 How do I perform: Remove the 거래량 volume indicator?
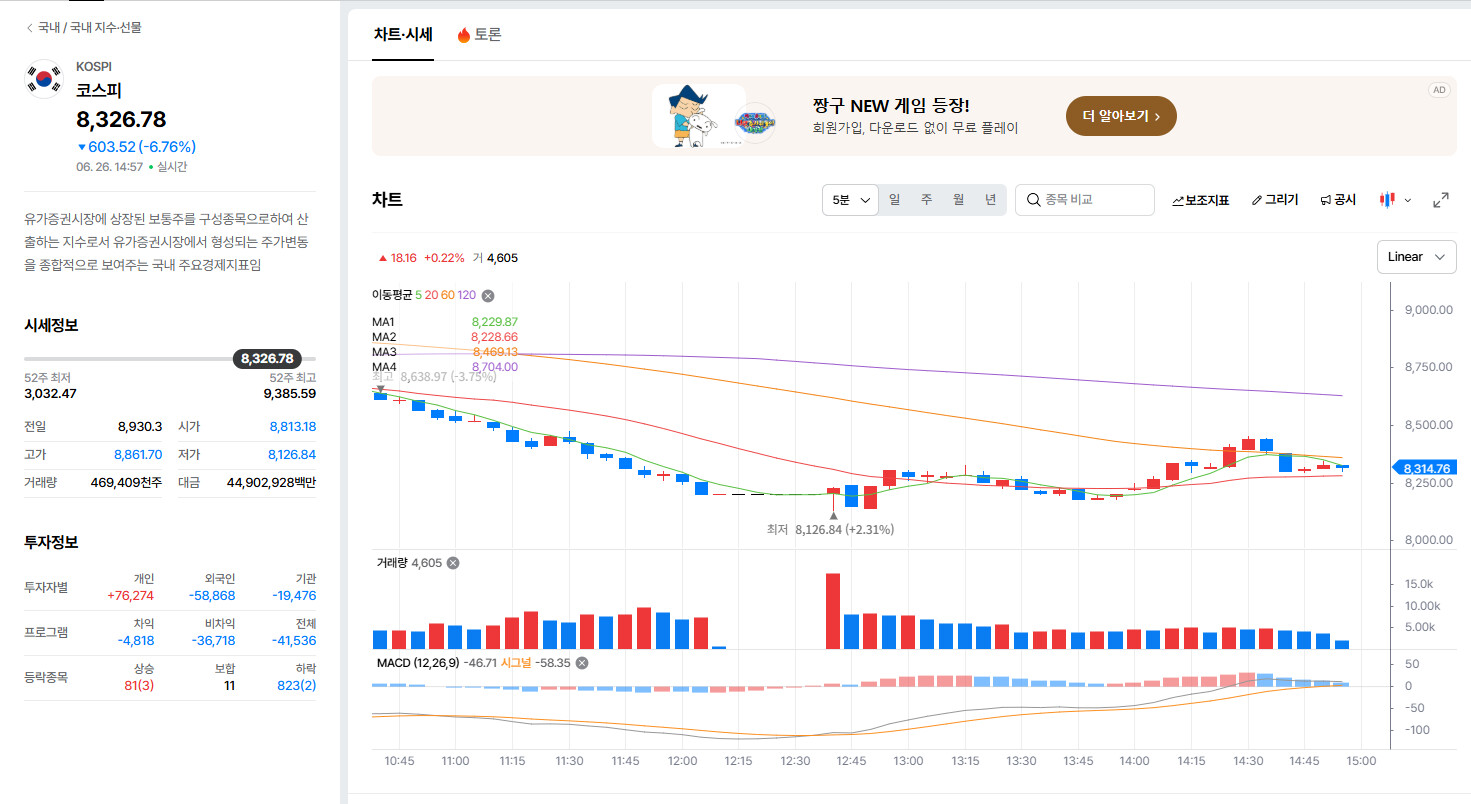(x=452, y=563)
